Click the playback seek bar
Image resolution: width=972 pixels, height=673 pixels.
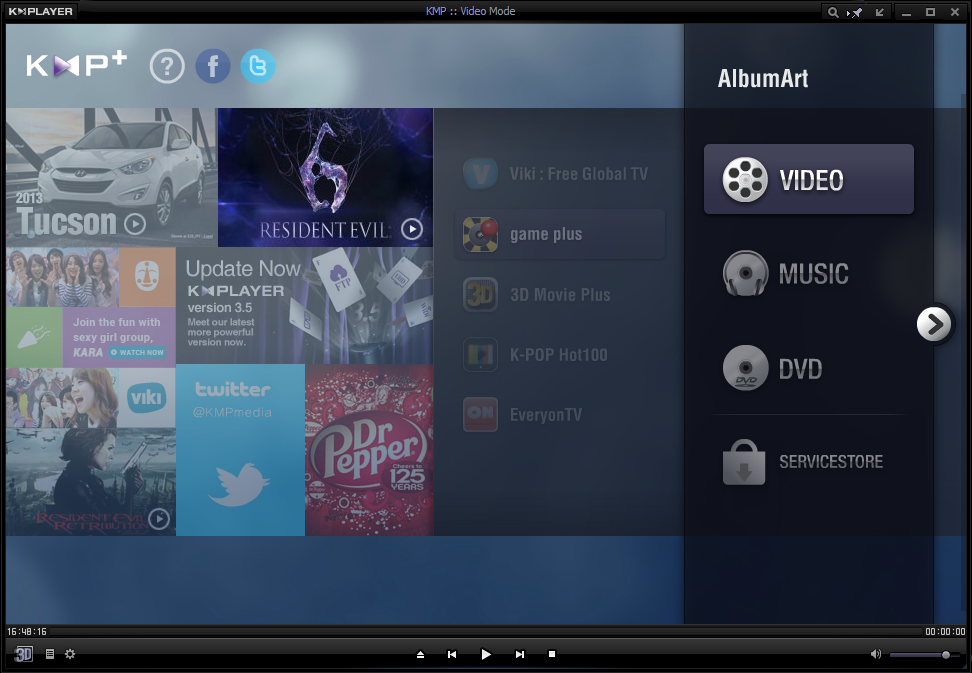(485, 631)
